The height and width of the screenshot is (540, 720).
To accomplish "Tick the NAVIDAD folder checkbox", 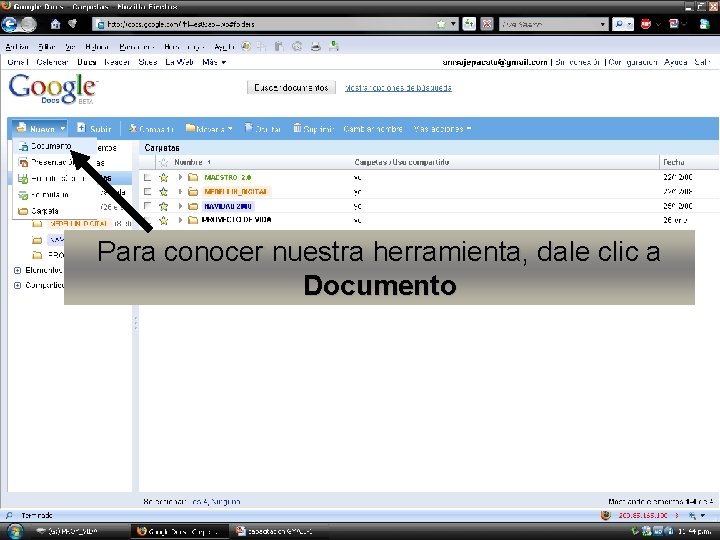I will (147, 206).
